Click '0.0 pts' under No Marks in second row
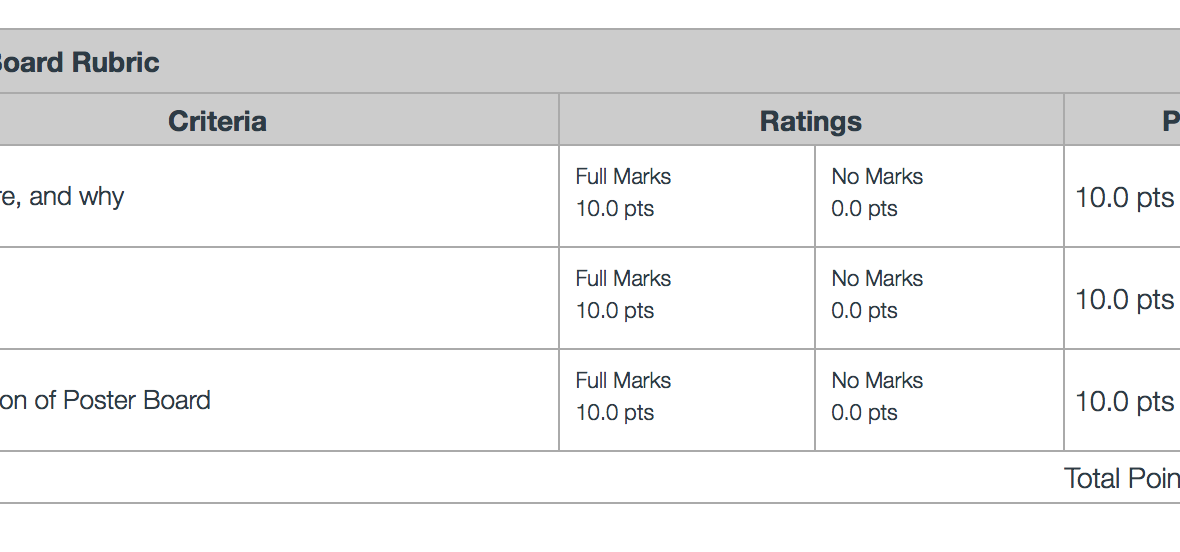This screenshot has width=1180, height=552. point(864,311)
